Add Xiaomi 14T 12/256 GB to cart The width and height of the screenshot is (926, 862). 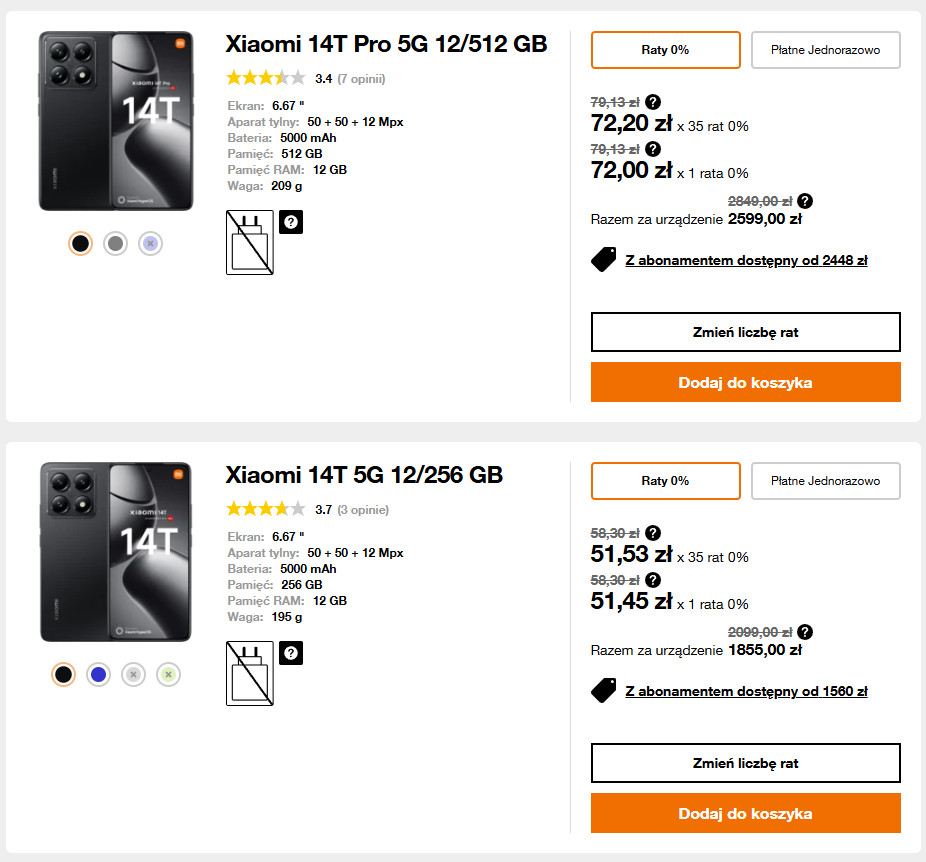click(x=745, y=813)
